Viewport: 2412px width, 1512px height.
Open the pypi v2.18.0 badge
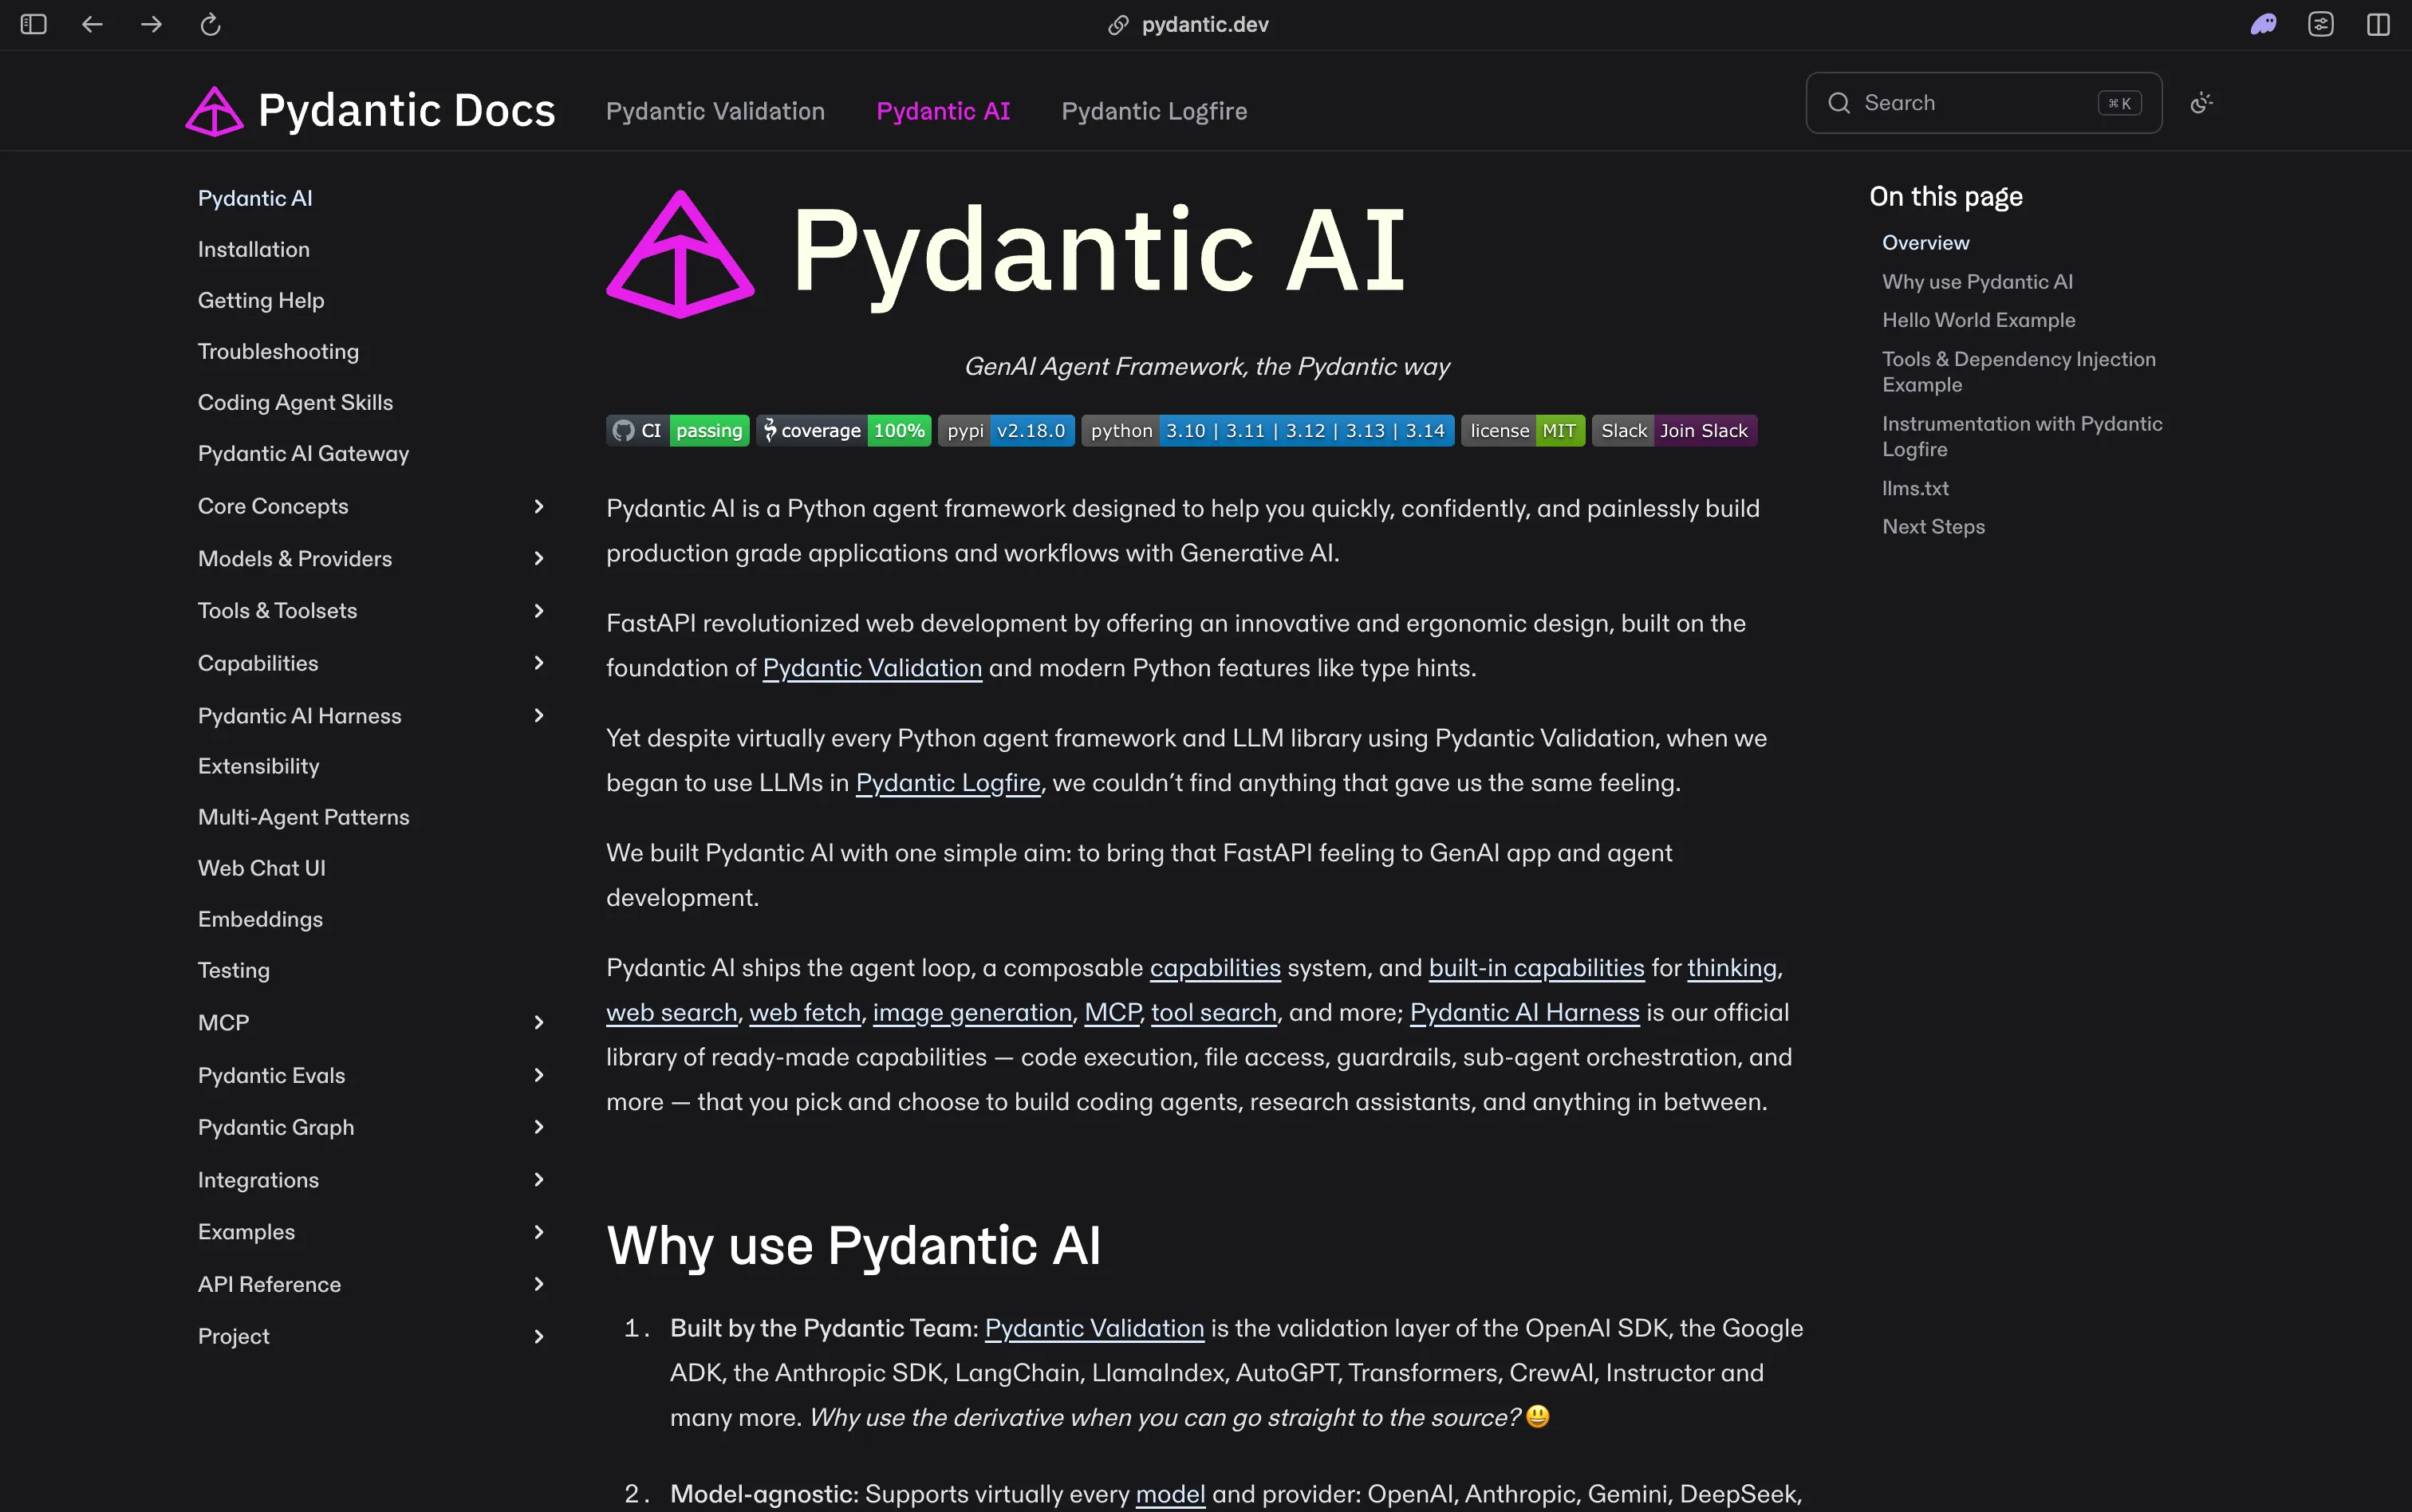coord(1006,431)
